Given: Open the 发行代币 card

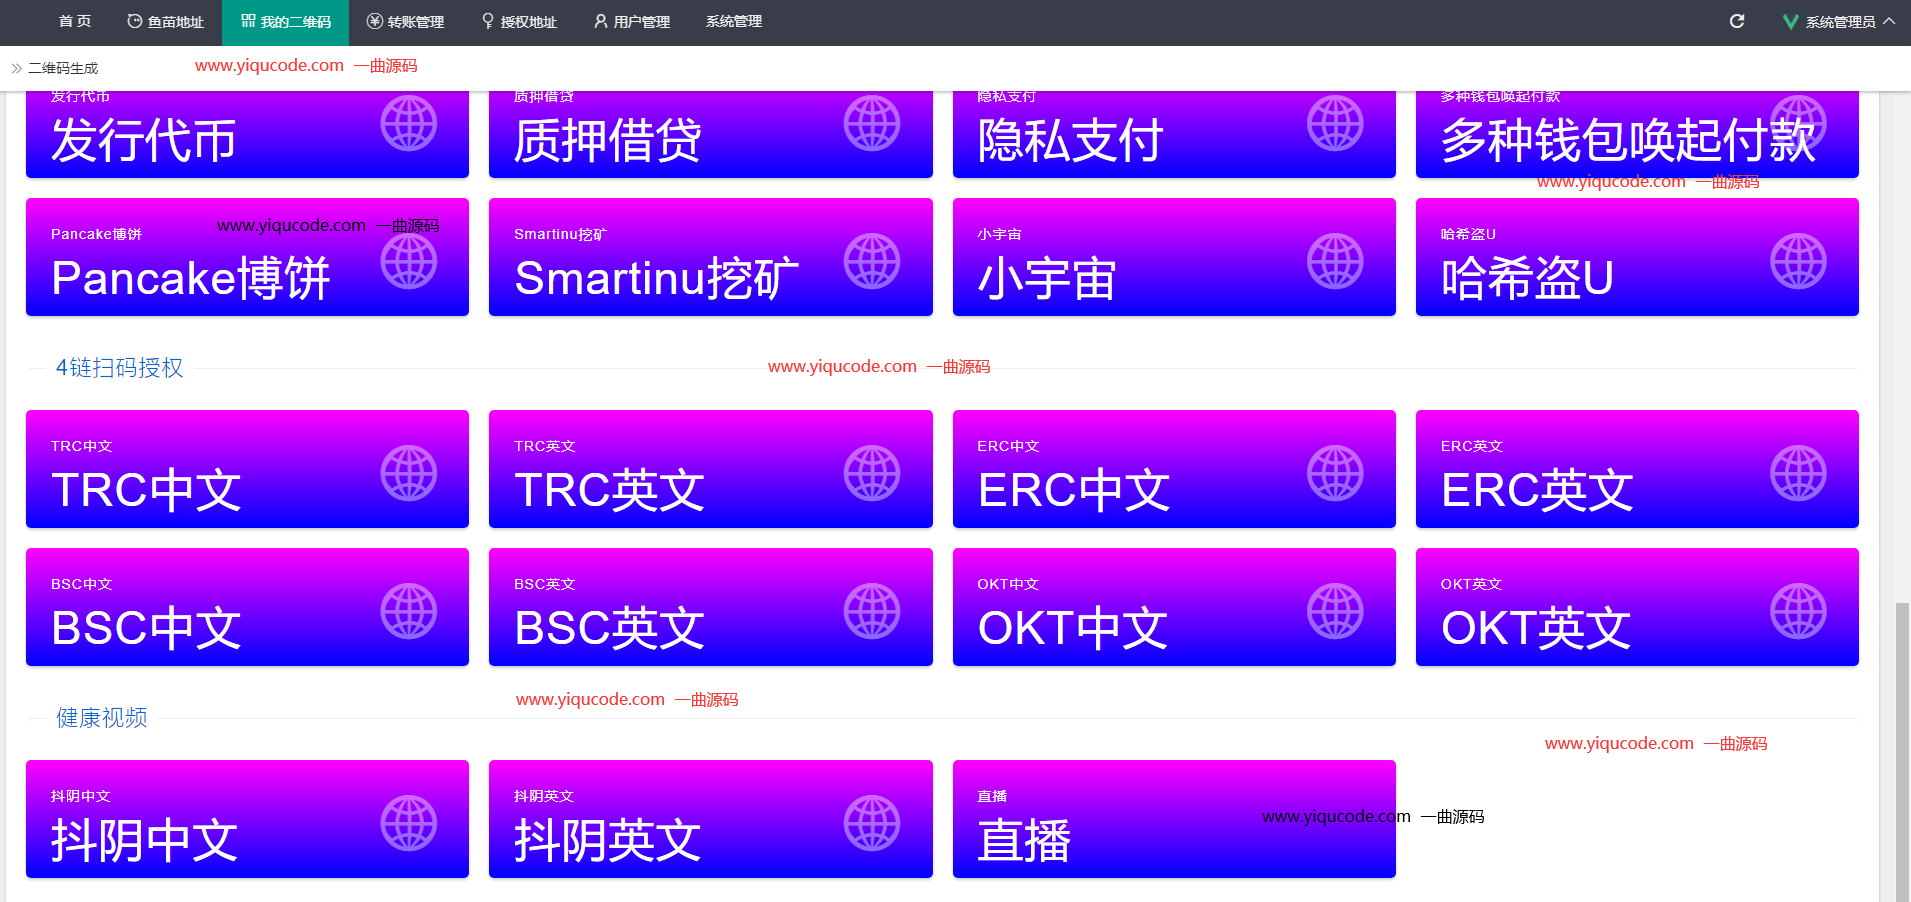Looking at the screenshot, I should [247, 134].
